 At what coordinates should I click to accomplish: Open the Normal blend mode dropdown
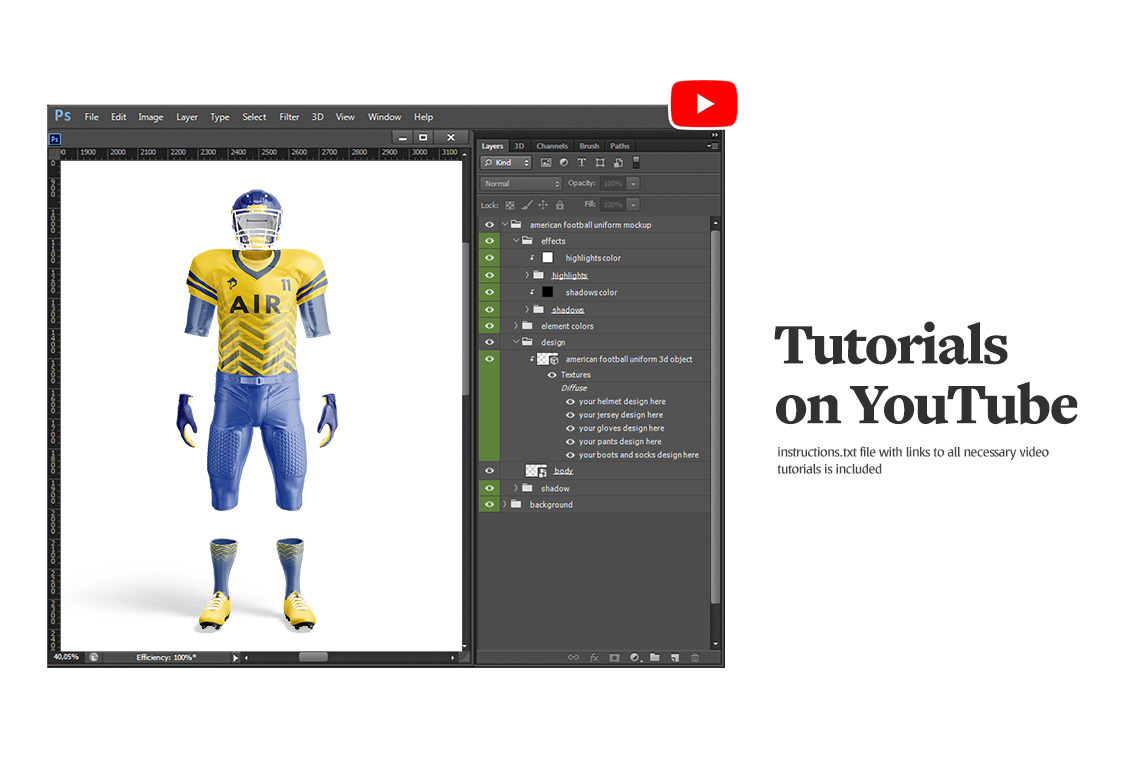pyautogui.click(x=521, y=184)
